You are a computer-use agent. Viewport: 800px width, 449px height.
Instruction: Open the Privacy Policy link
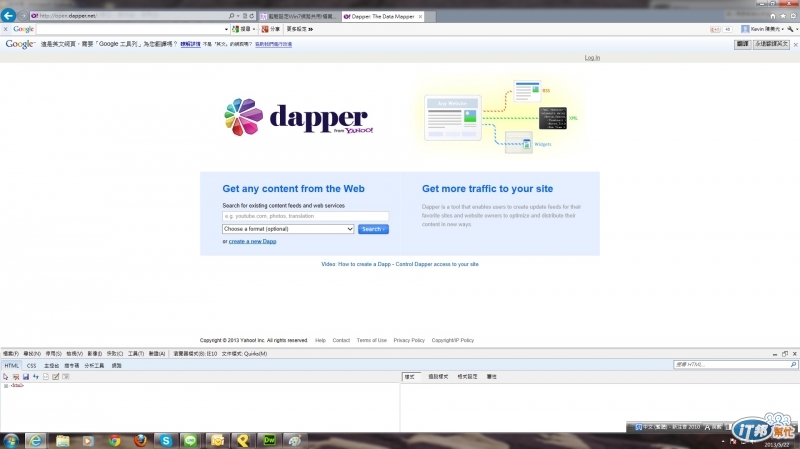tap(409, 340)
